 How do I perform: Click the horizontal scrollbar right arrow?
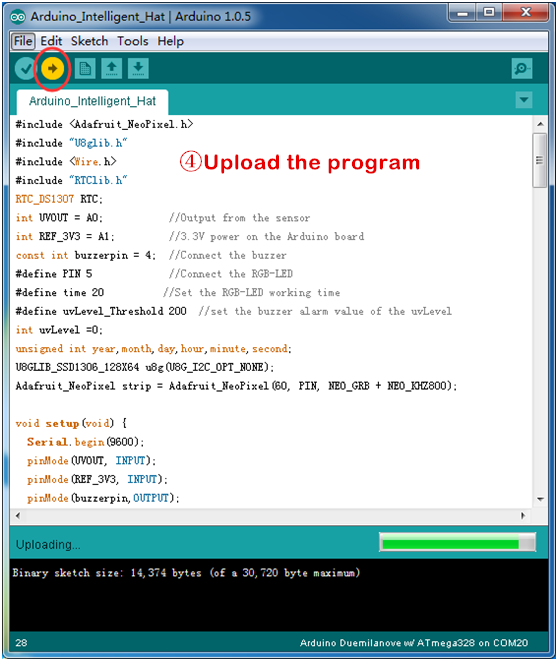pos(523,516)
